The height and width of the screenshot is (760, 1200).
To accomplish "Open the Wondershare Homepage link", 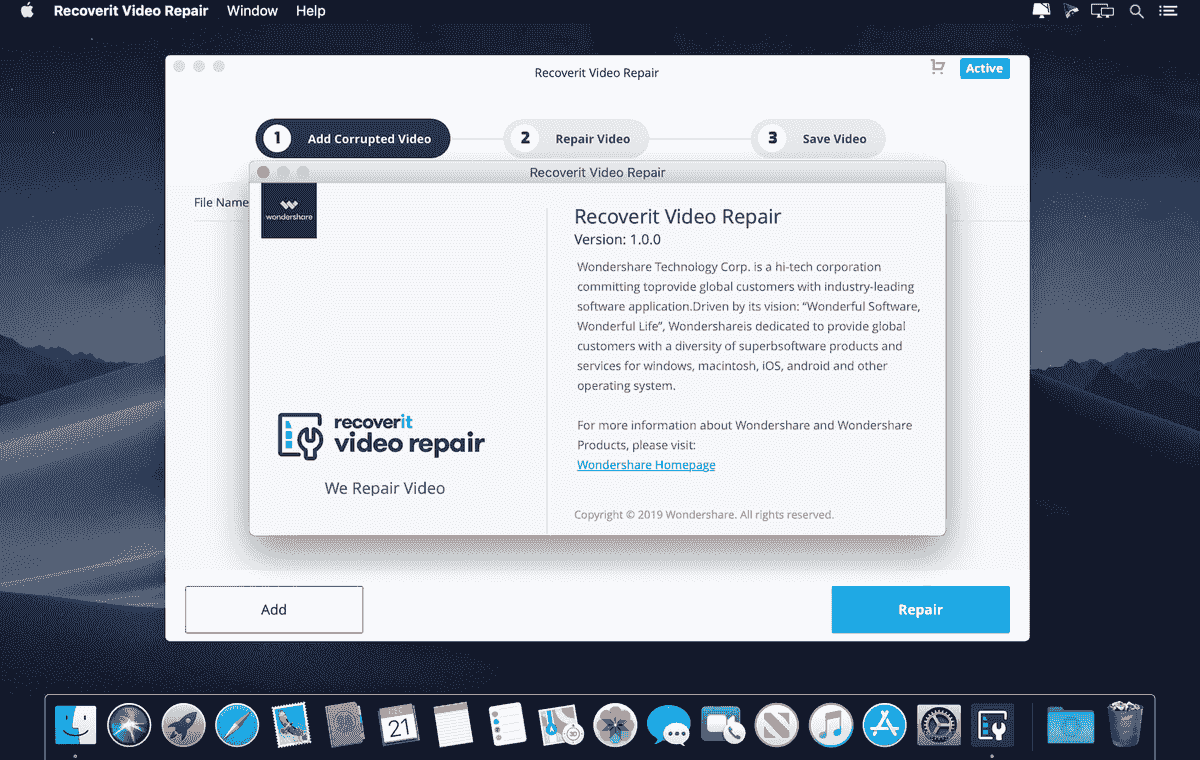I will [645, 464].
